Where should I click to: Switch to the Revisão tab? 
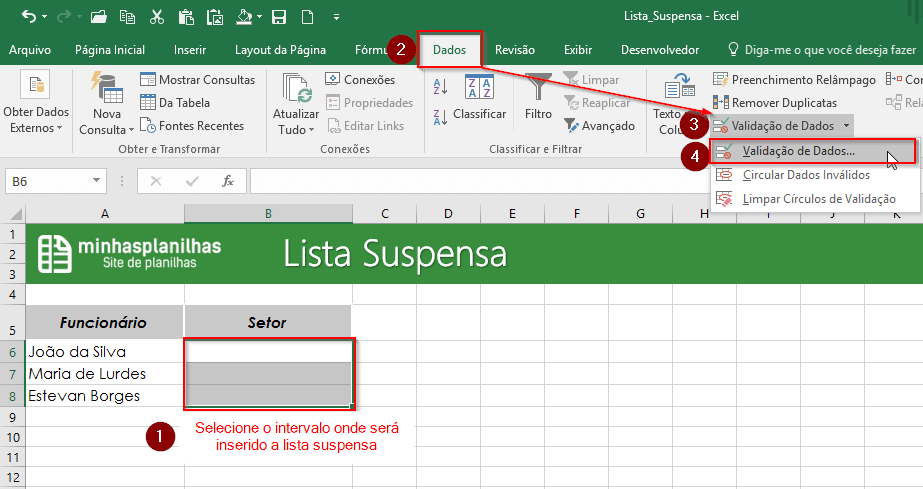[x=514, y=50]
